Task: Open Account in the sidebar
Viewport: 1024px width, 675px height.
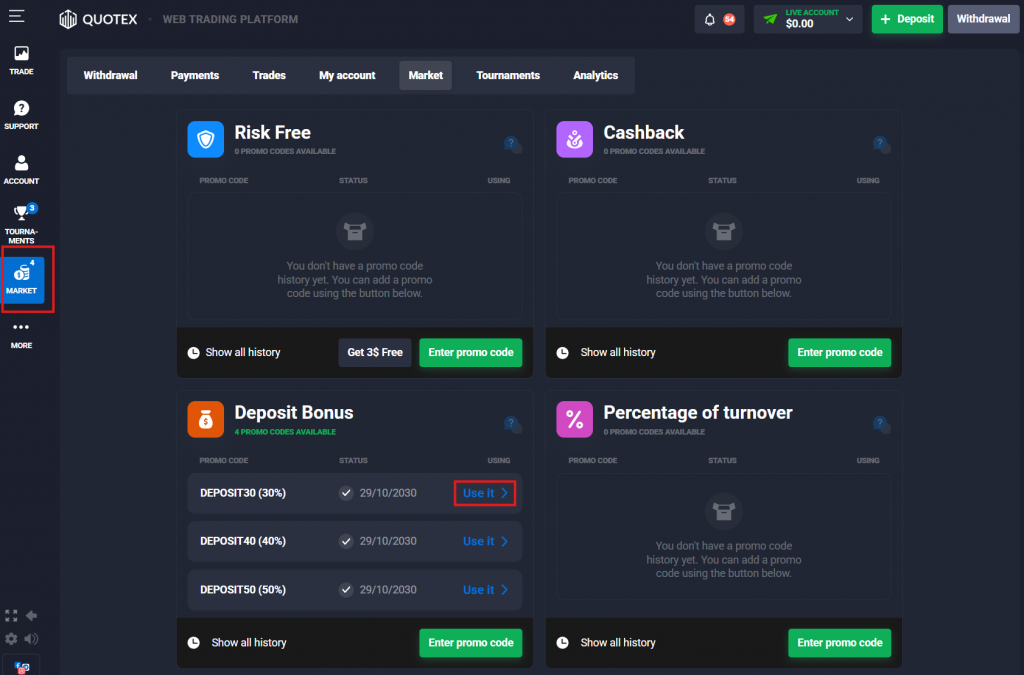Action: (22, 170)
